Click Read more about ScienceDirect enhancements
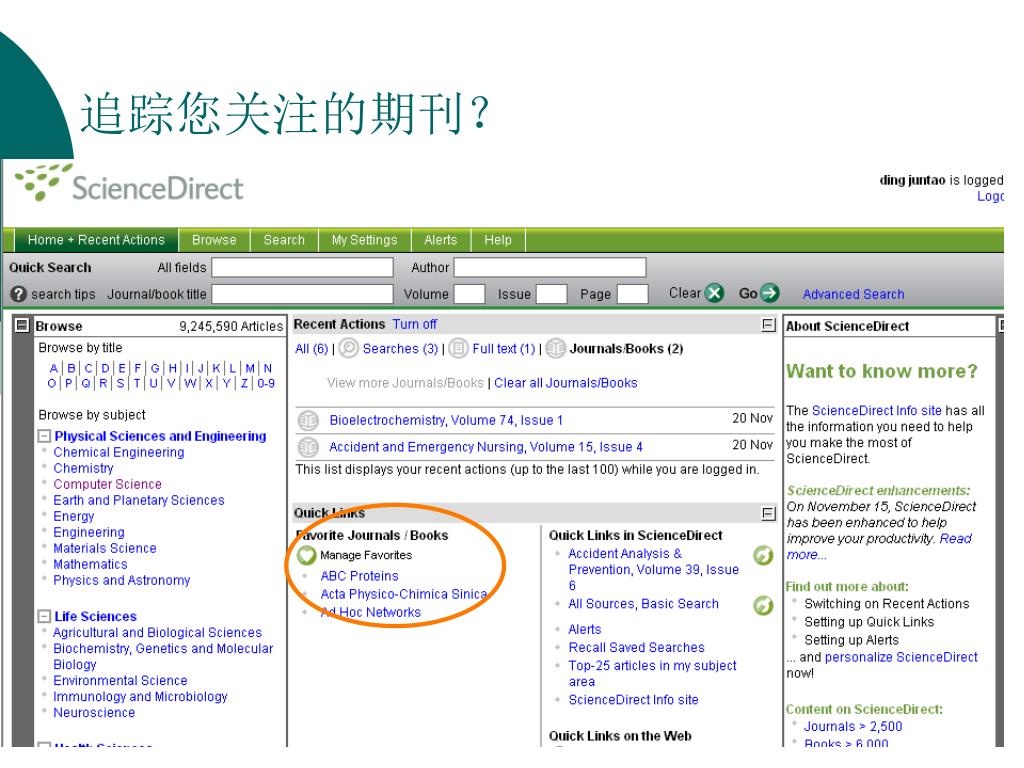Screen dimensions: 1024x768 879,547
